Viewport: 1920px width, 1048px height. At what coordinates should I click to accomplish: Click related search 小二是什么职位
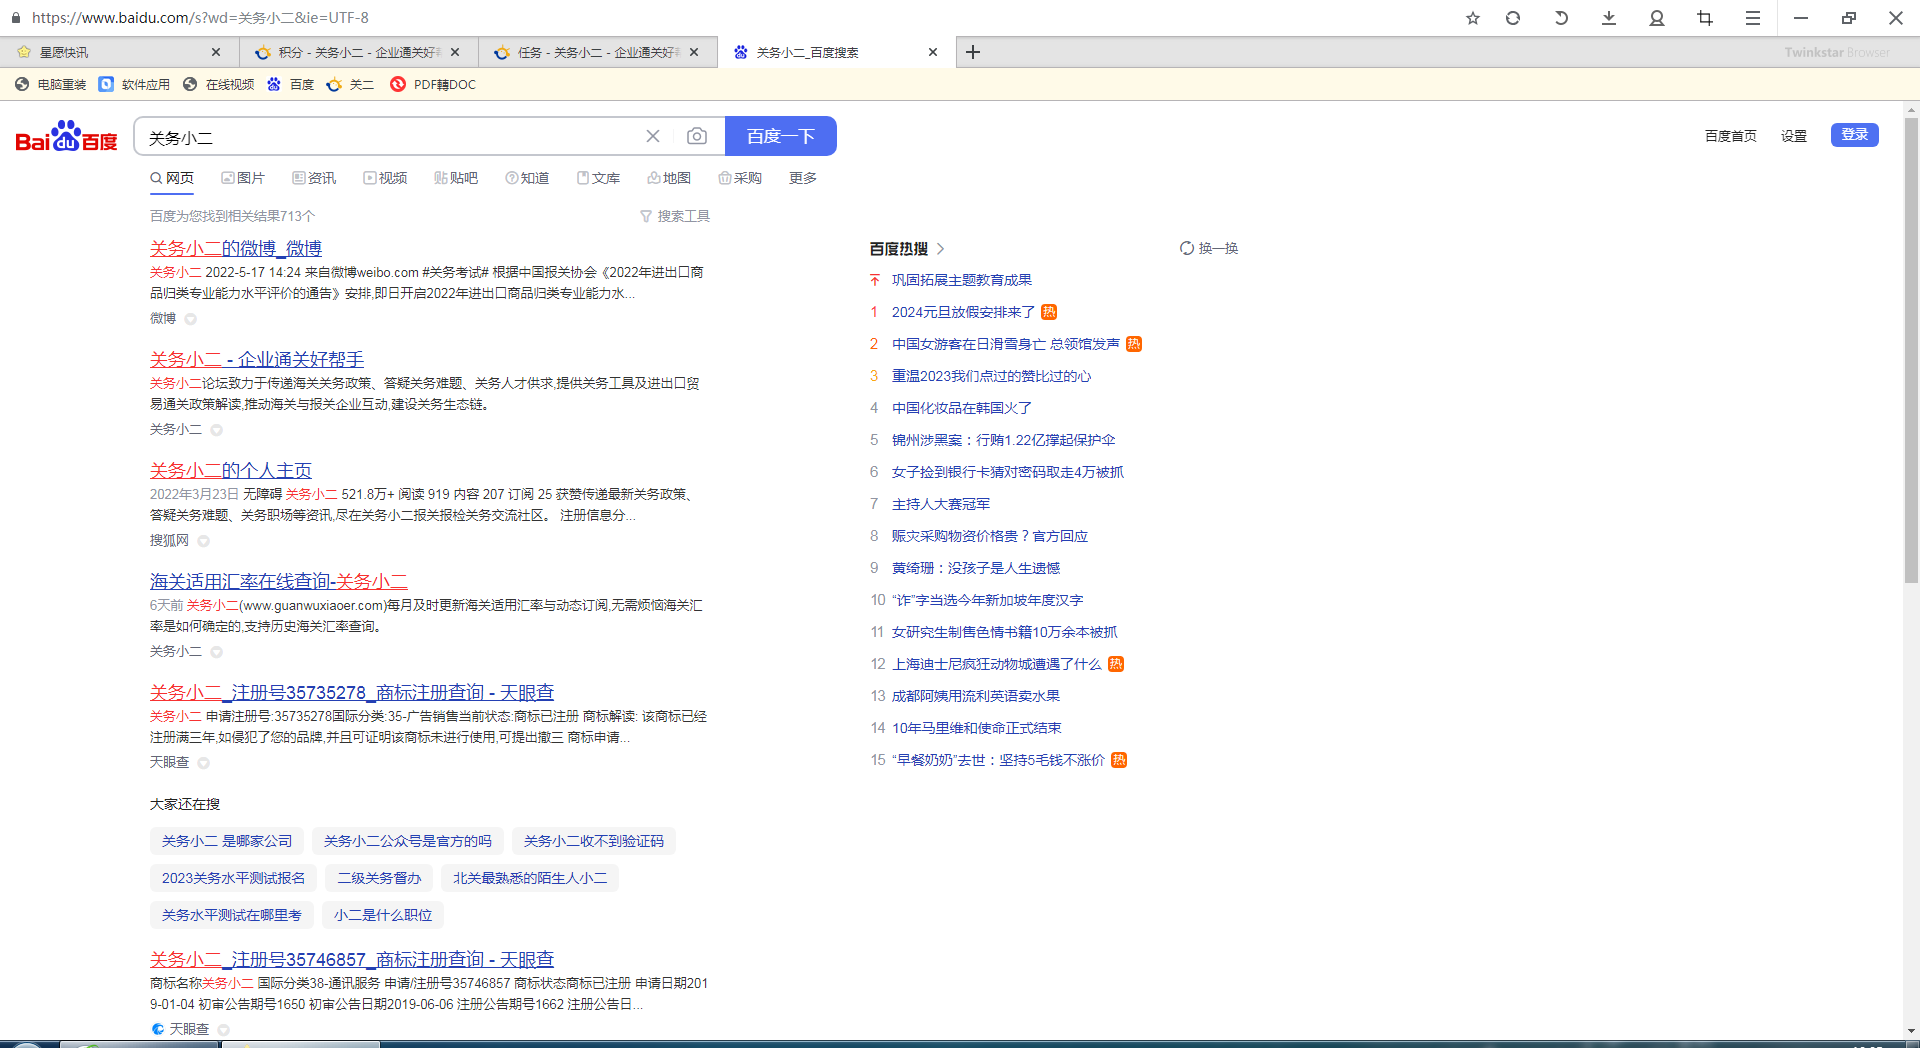[x=383, y=915]
